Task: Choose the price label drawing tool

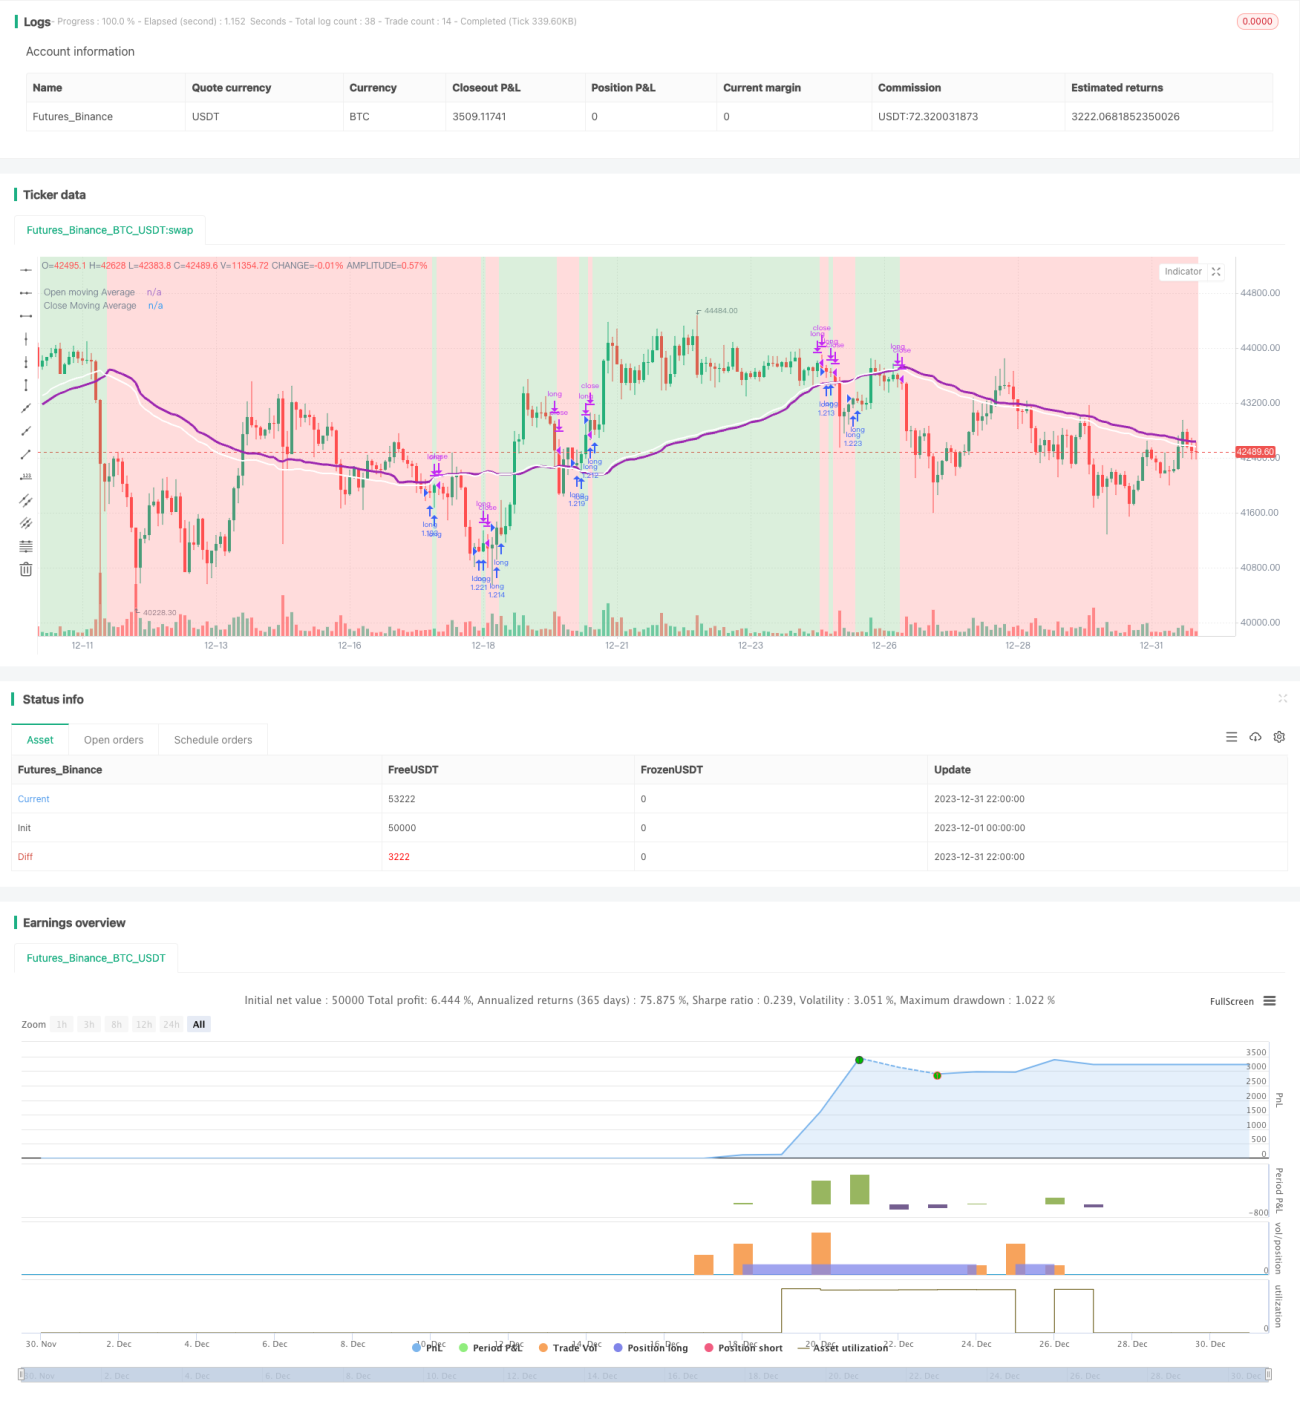Action: [x=26, y=477]
